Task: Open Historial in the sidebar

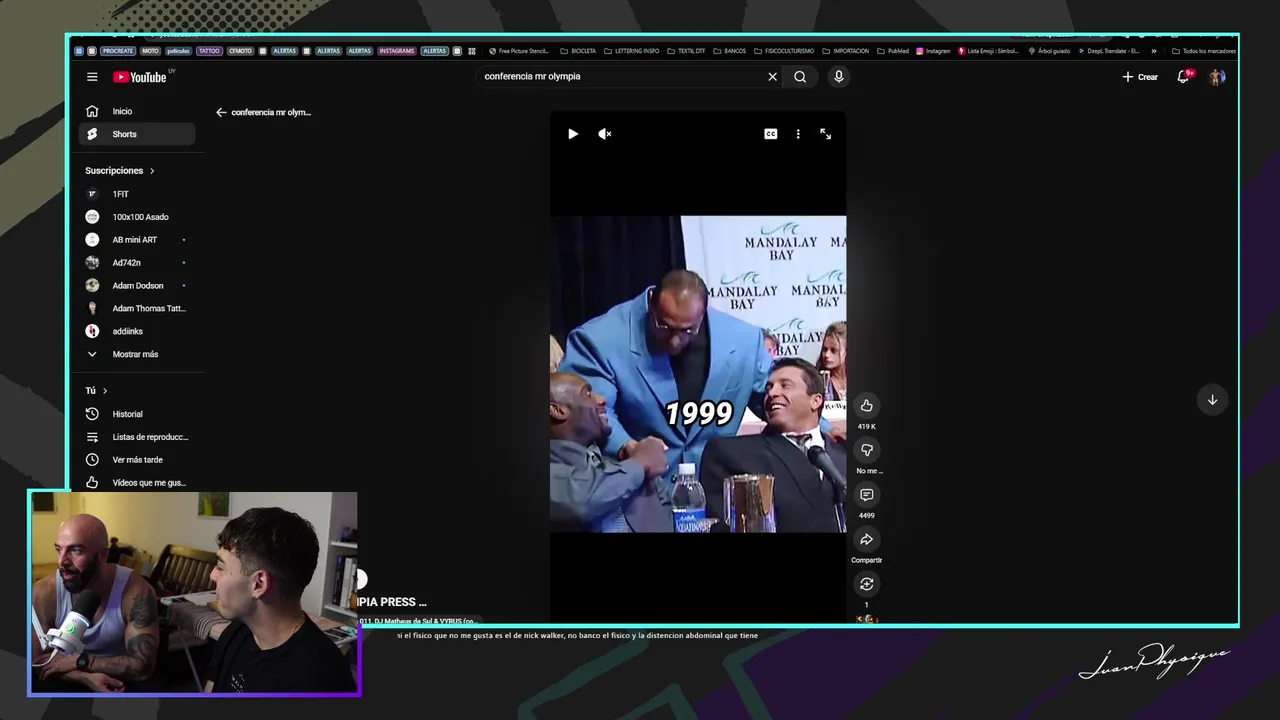Action: pos(137,414)
